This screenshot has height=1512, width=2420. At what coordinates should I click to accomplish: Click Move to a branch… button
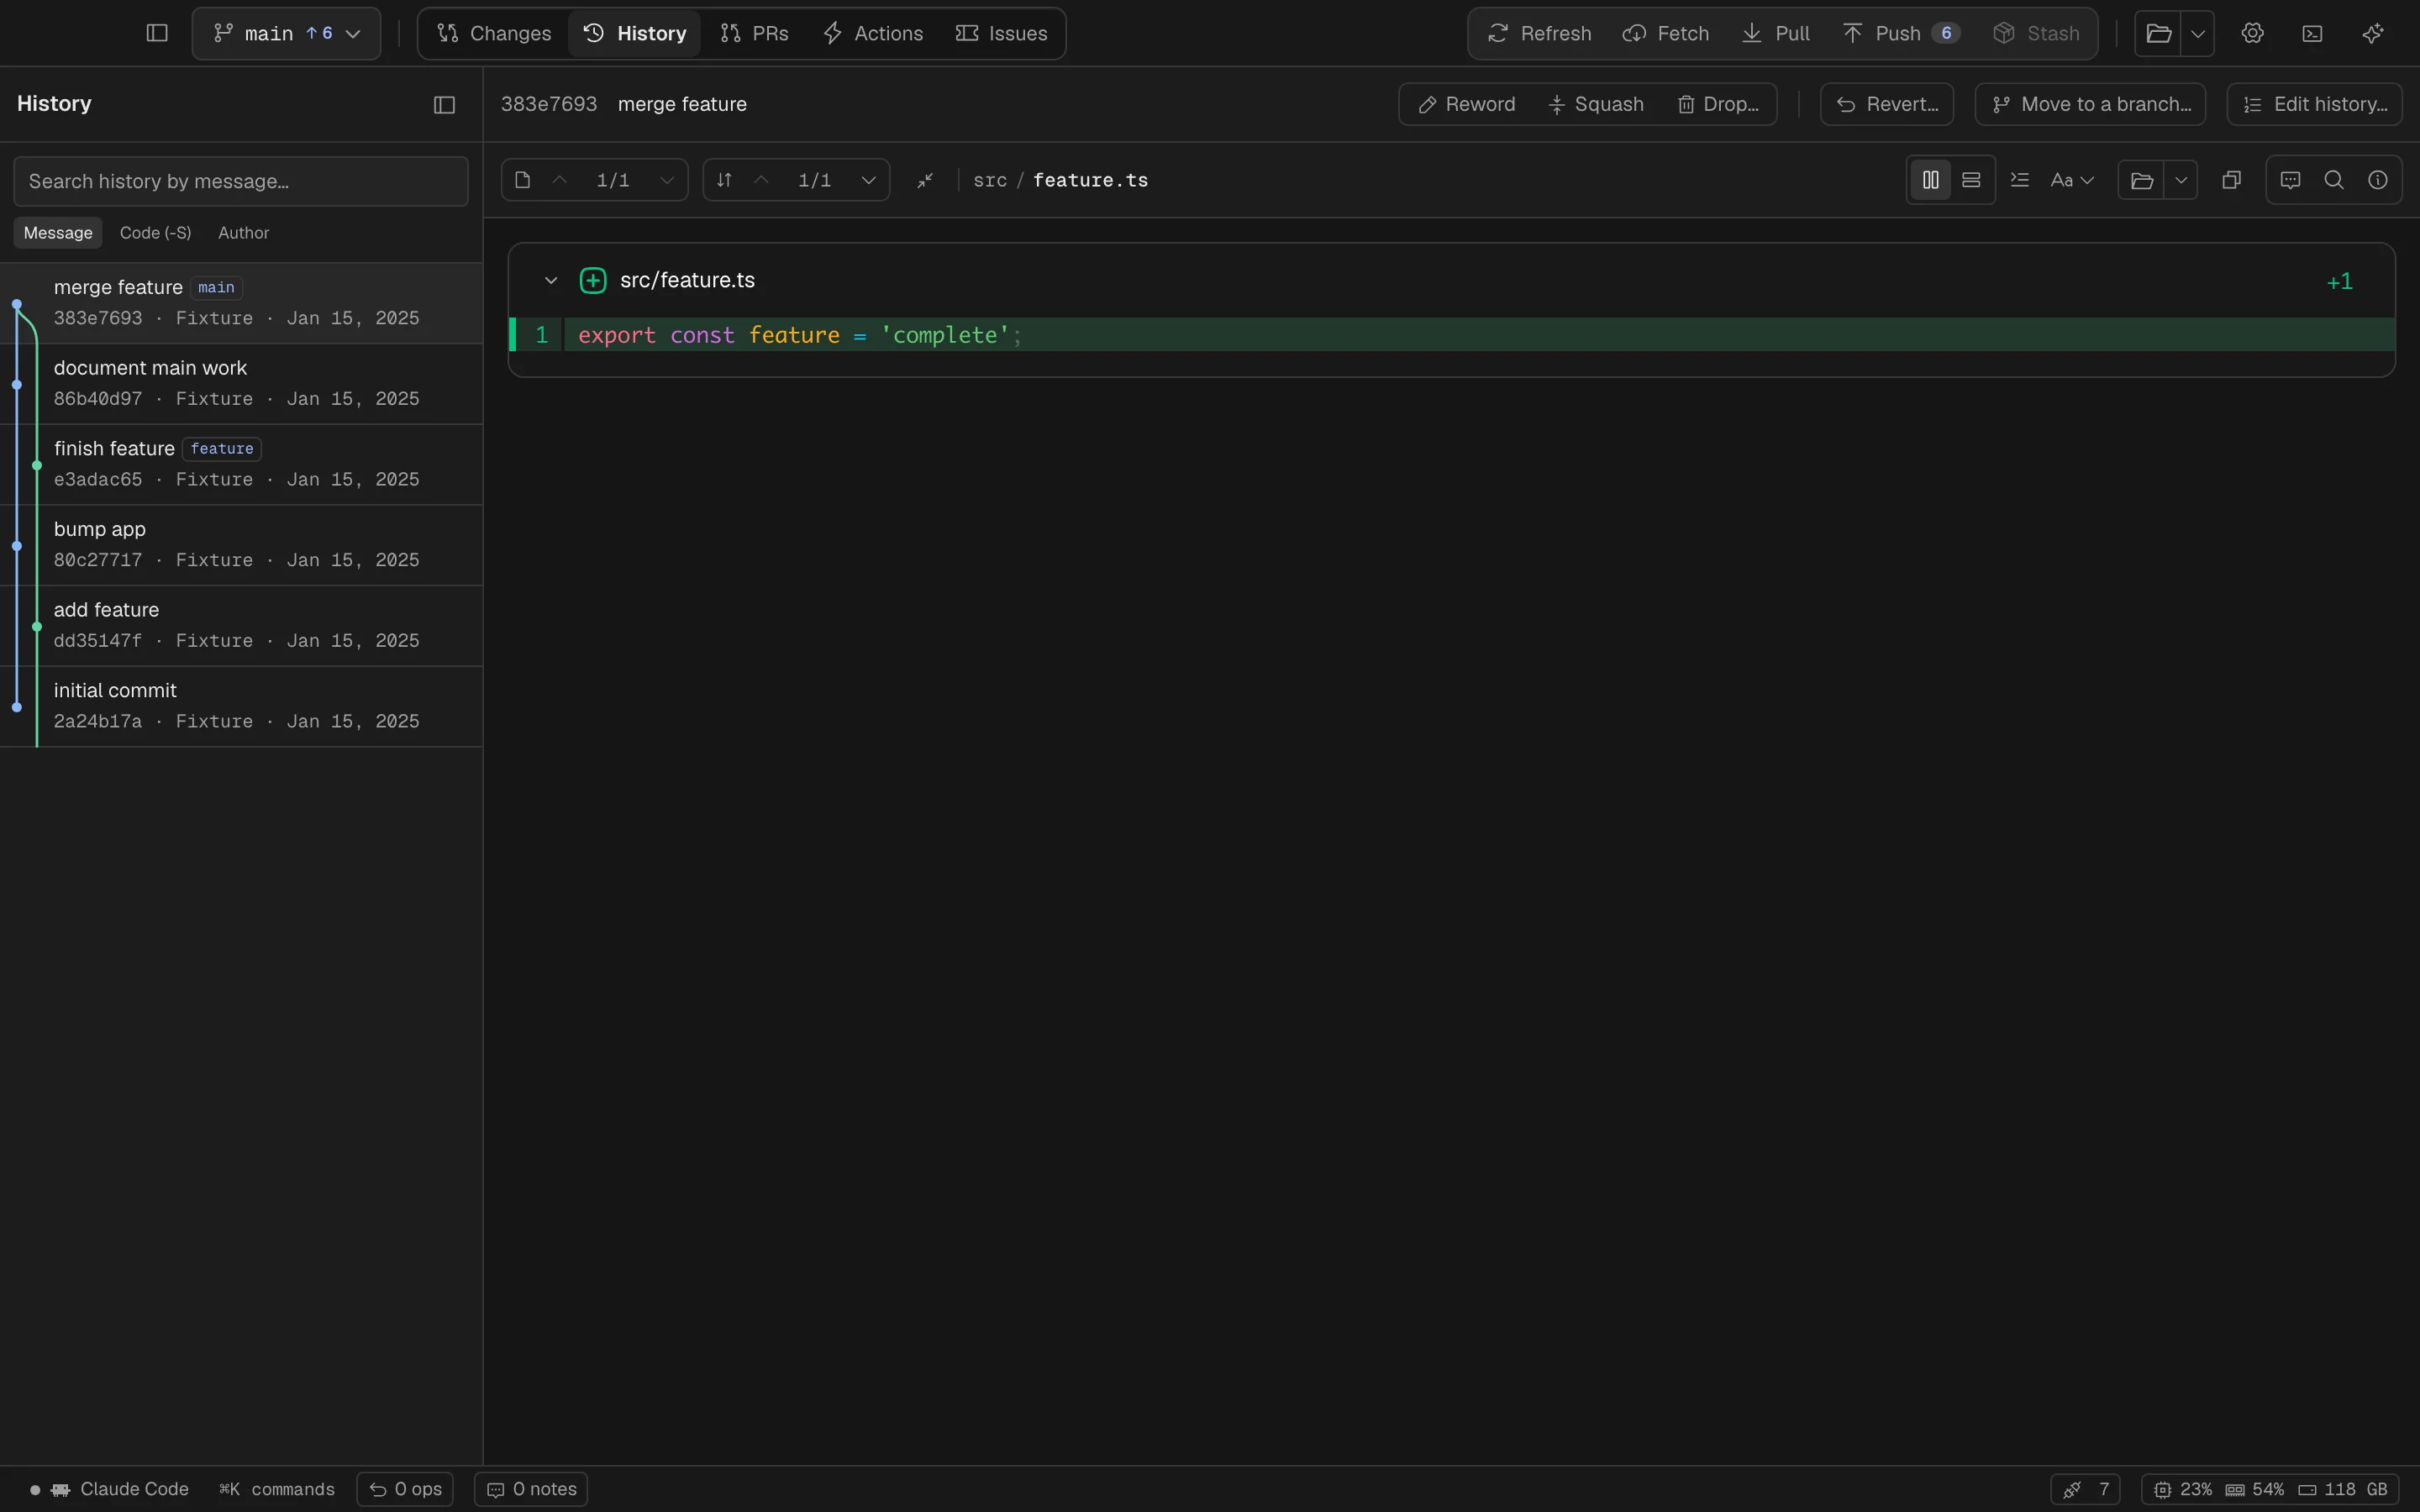tap(2090, 104)
